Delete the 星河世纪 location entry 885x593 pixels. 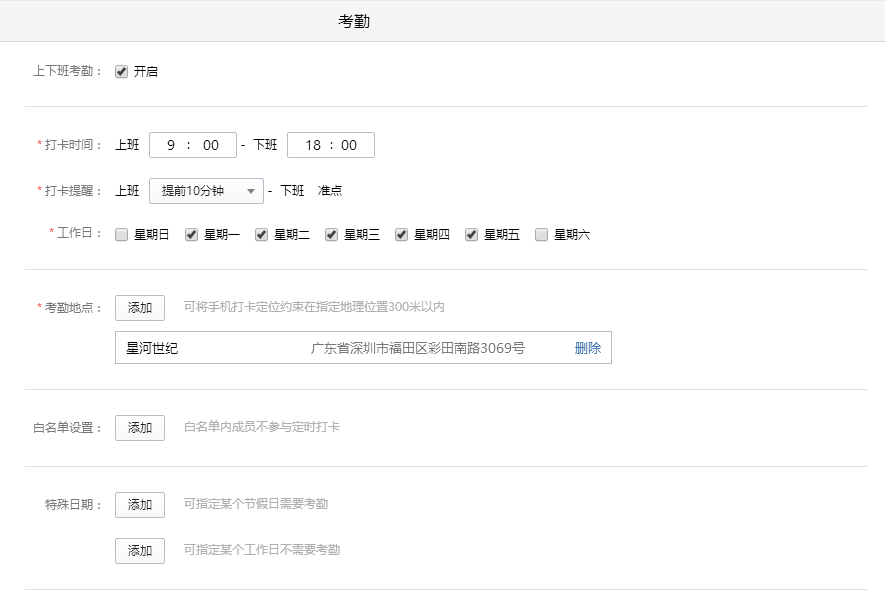[588, 348]
